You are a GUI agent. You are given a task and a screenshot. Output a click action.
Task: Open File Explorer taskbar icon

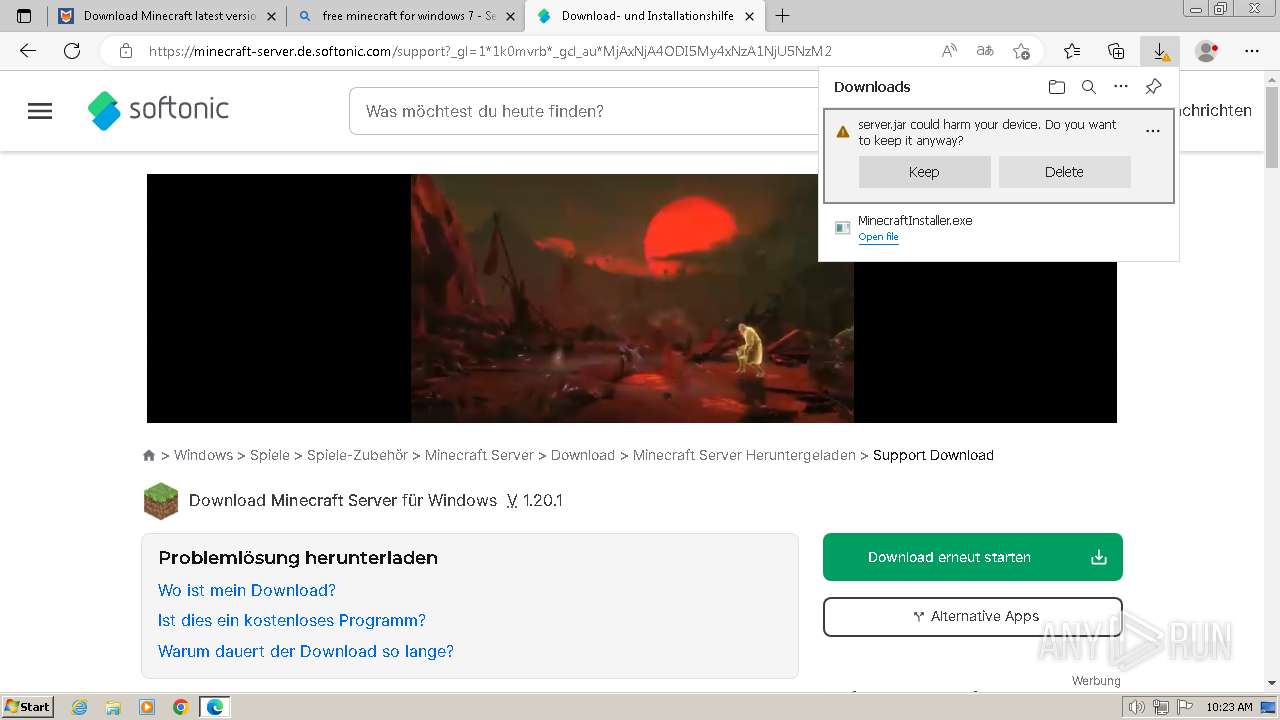(113, 707)
